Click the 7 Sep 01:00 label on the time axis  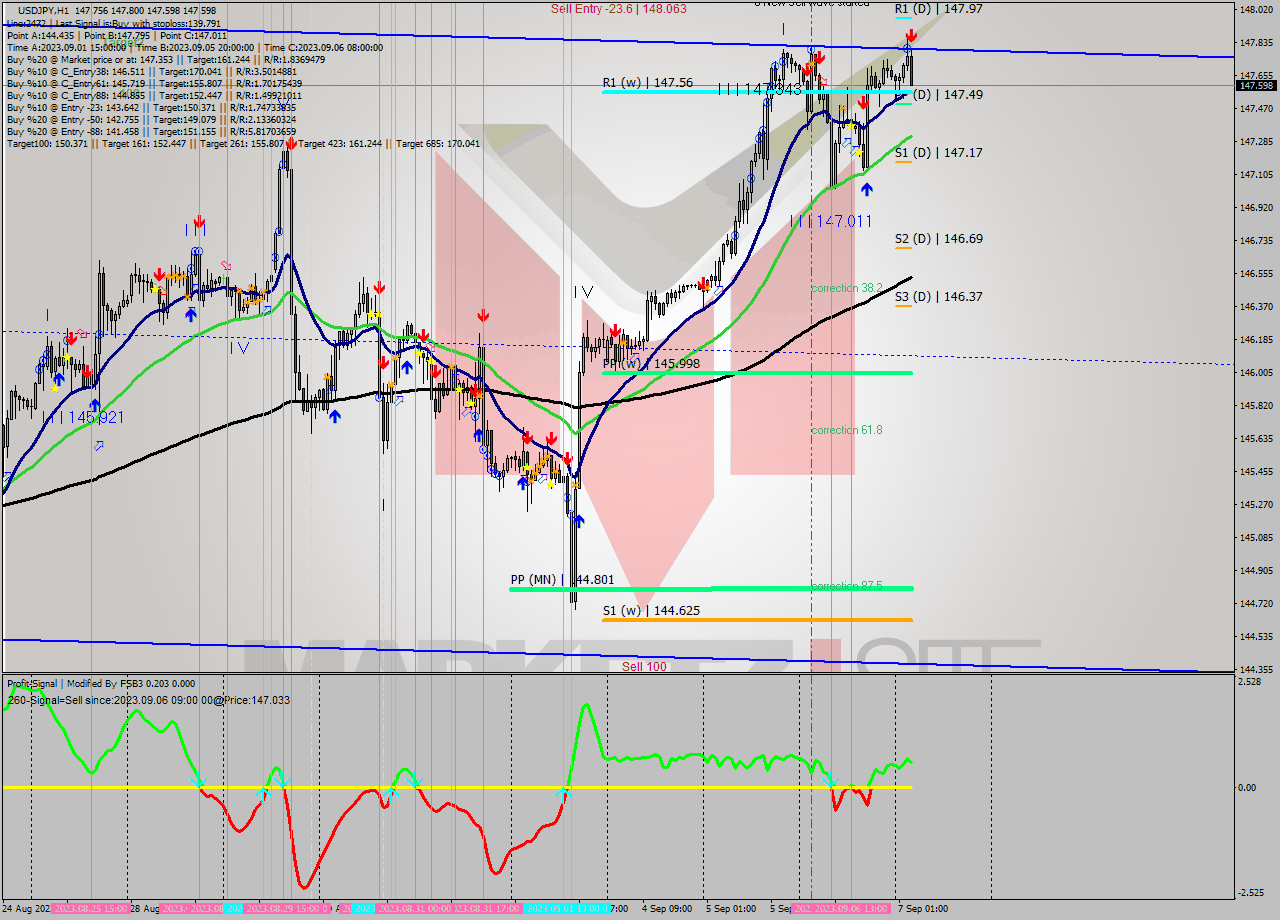coord(923,908)
